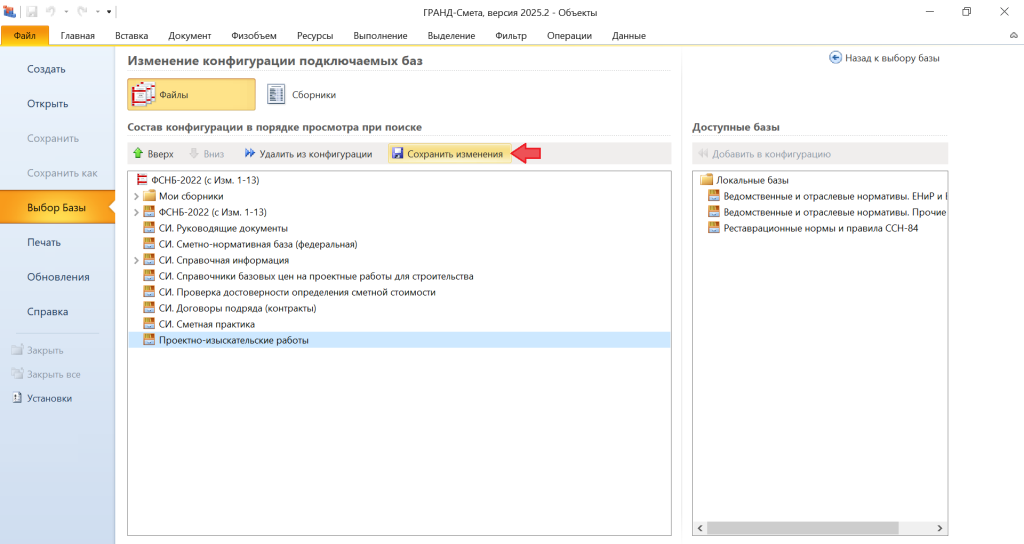Expand ФСНБ-2022 (с Изм. 1-13) folder node

click(136, 212)
